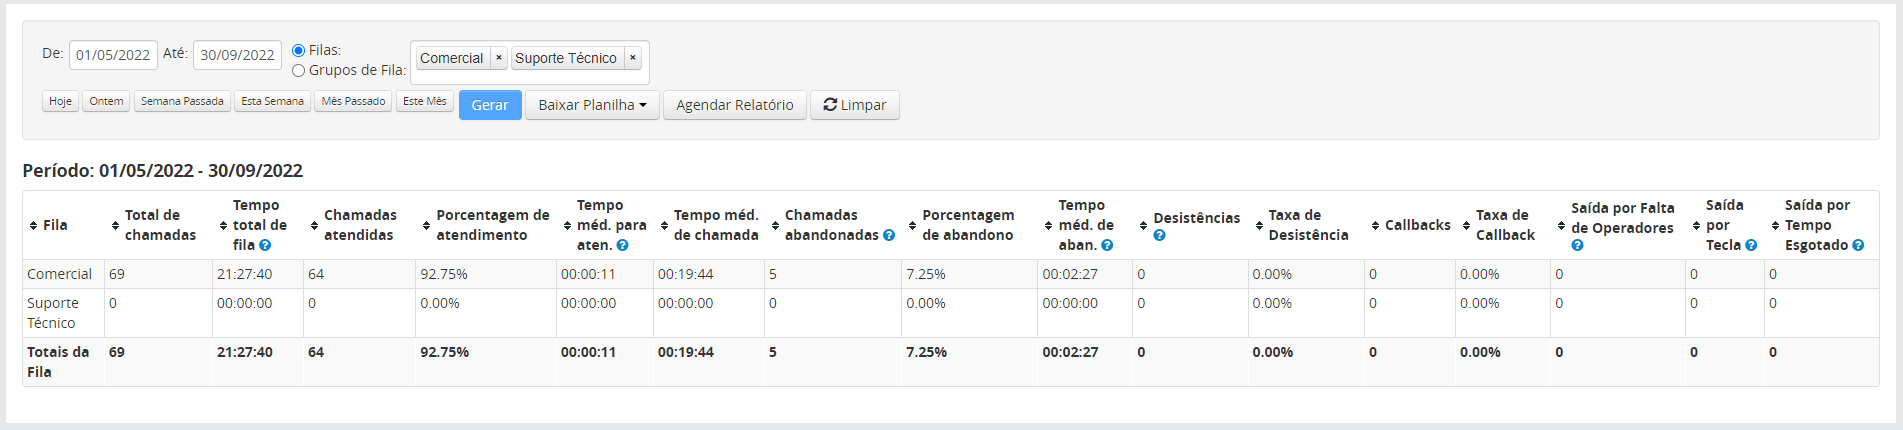Select the Filas radio option

click(x=298, y=50)
